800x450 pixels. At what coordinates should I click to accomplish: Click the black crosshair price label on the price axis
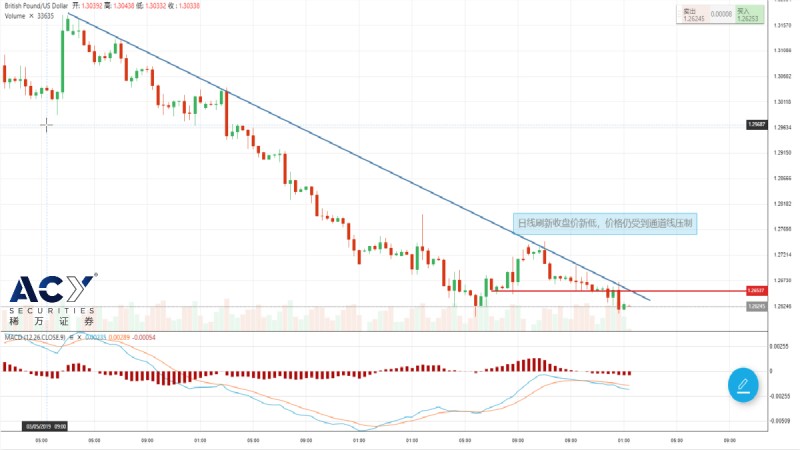coord(756,124)
